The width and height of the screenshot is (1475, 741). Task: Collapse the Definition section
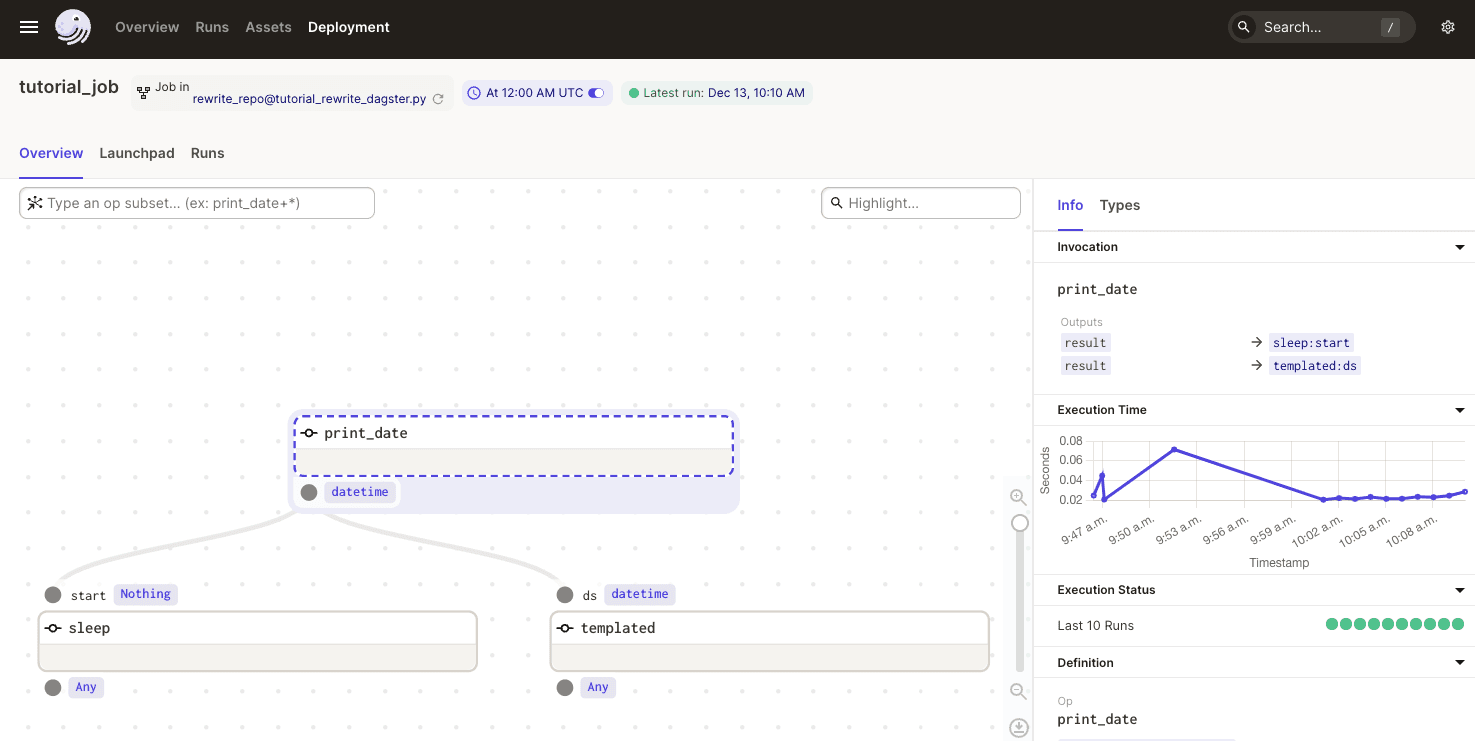point(1459,662)
